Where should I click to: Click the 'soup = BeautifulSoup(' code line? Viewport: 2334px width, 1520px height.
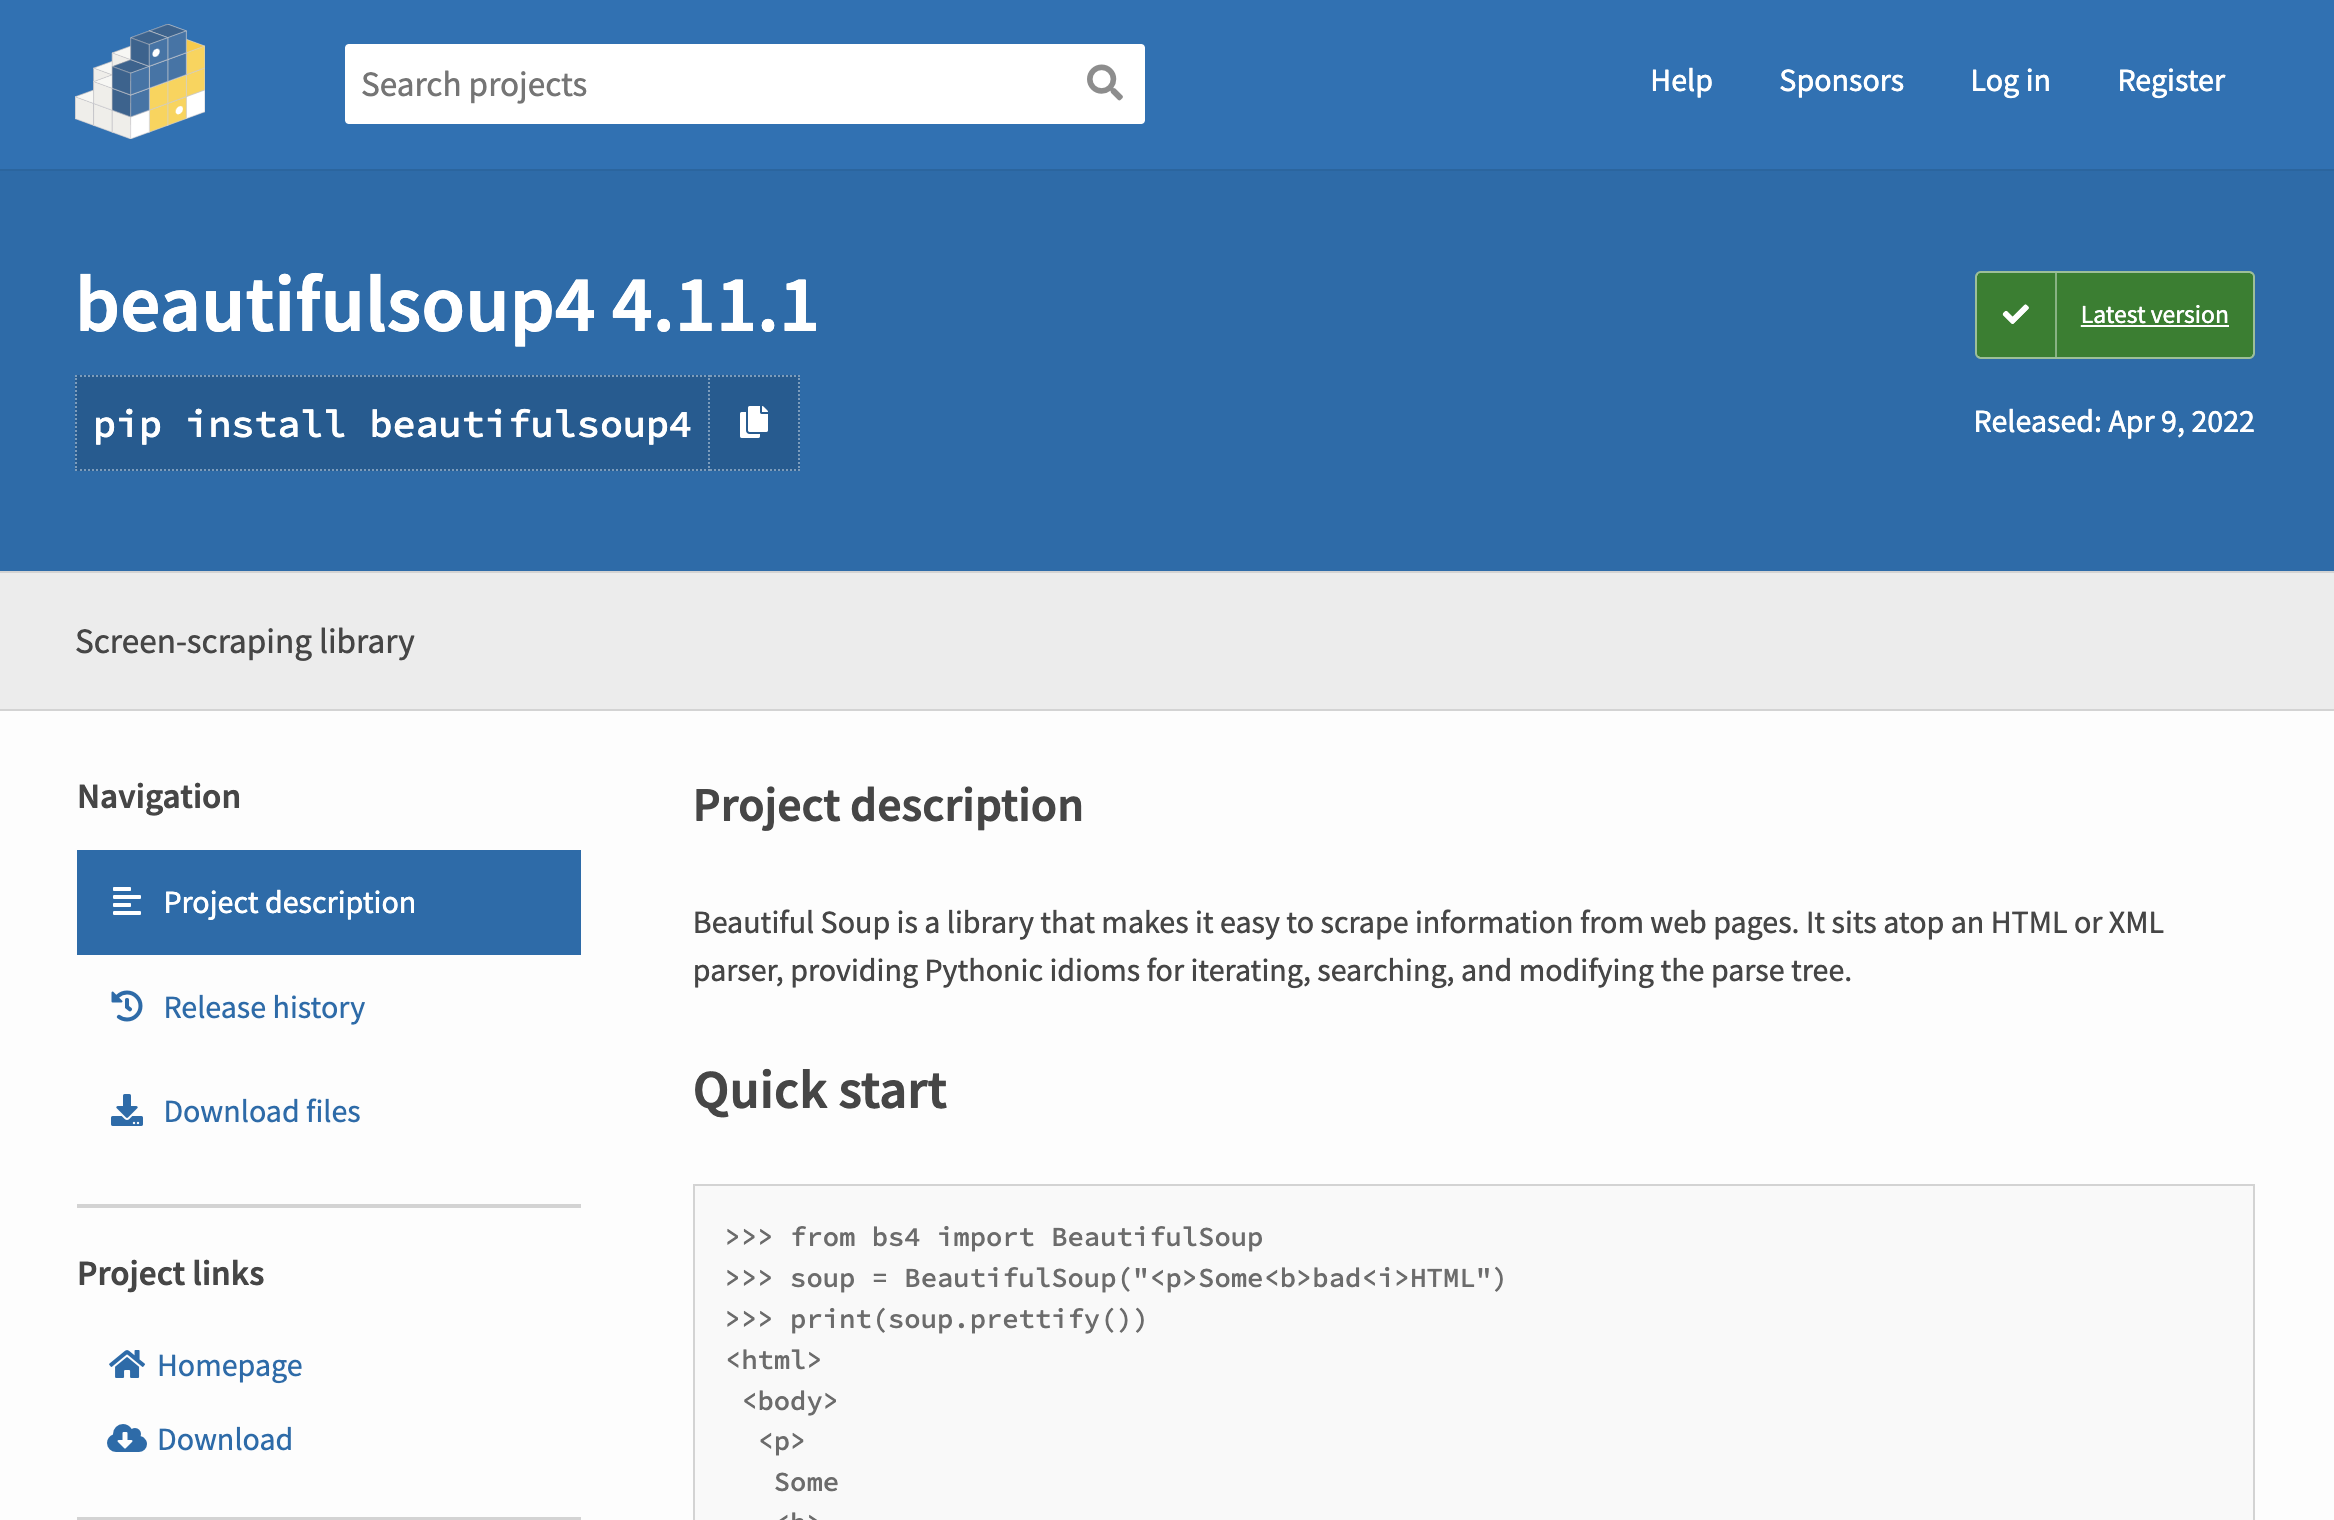(x=1115, y=1278)
